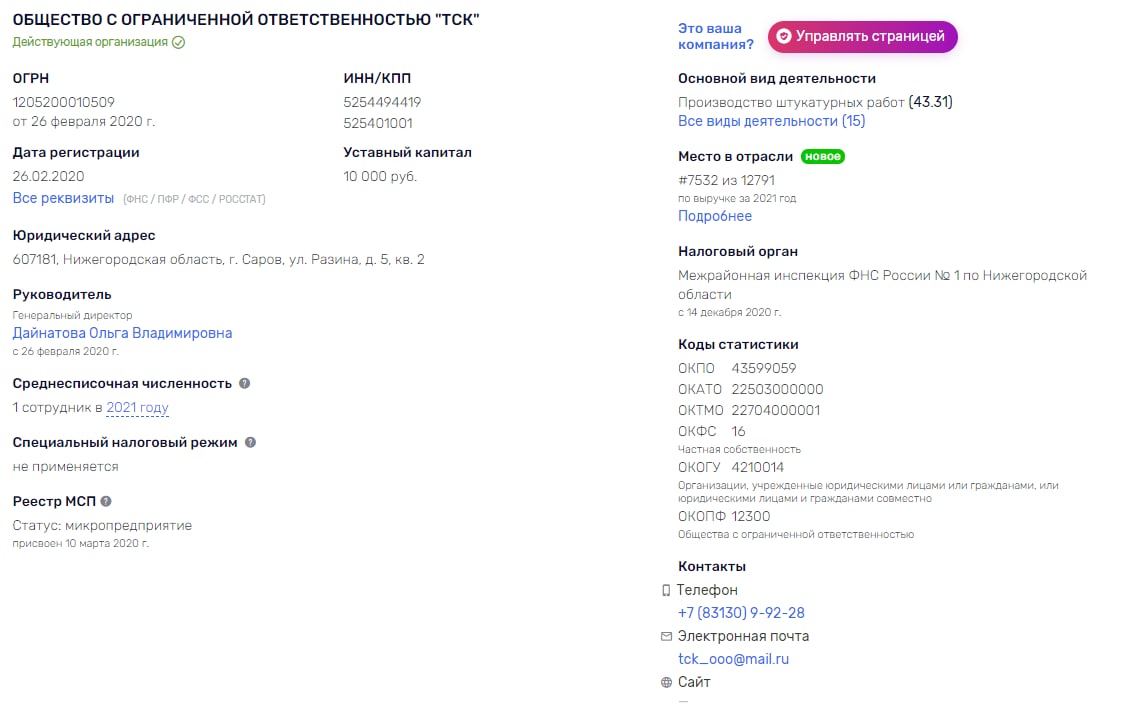Click the activity code (43.31)
This screenshot has width=1127, height=724.
pyautogui.click(x=930, y=102)
